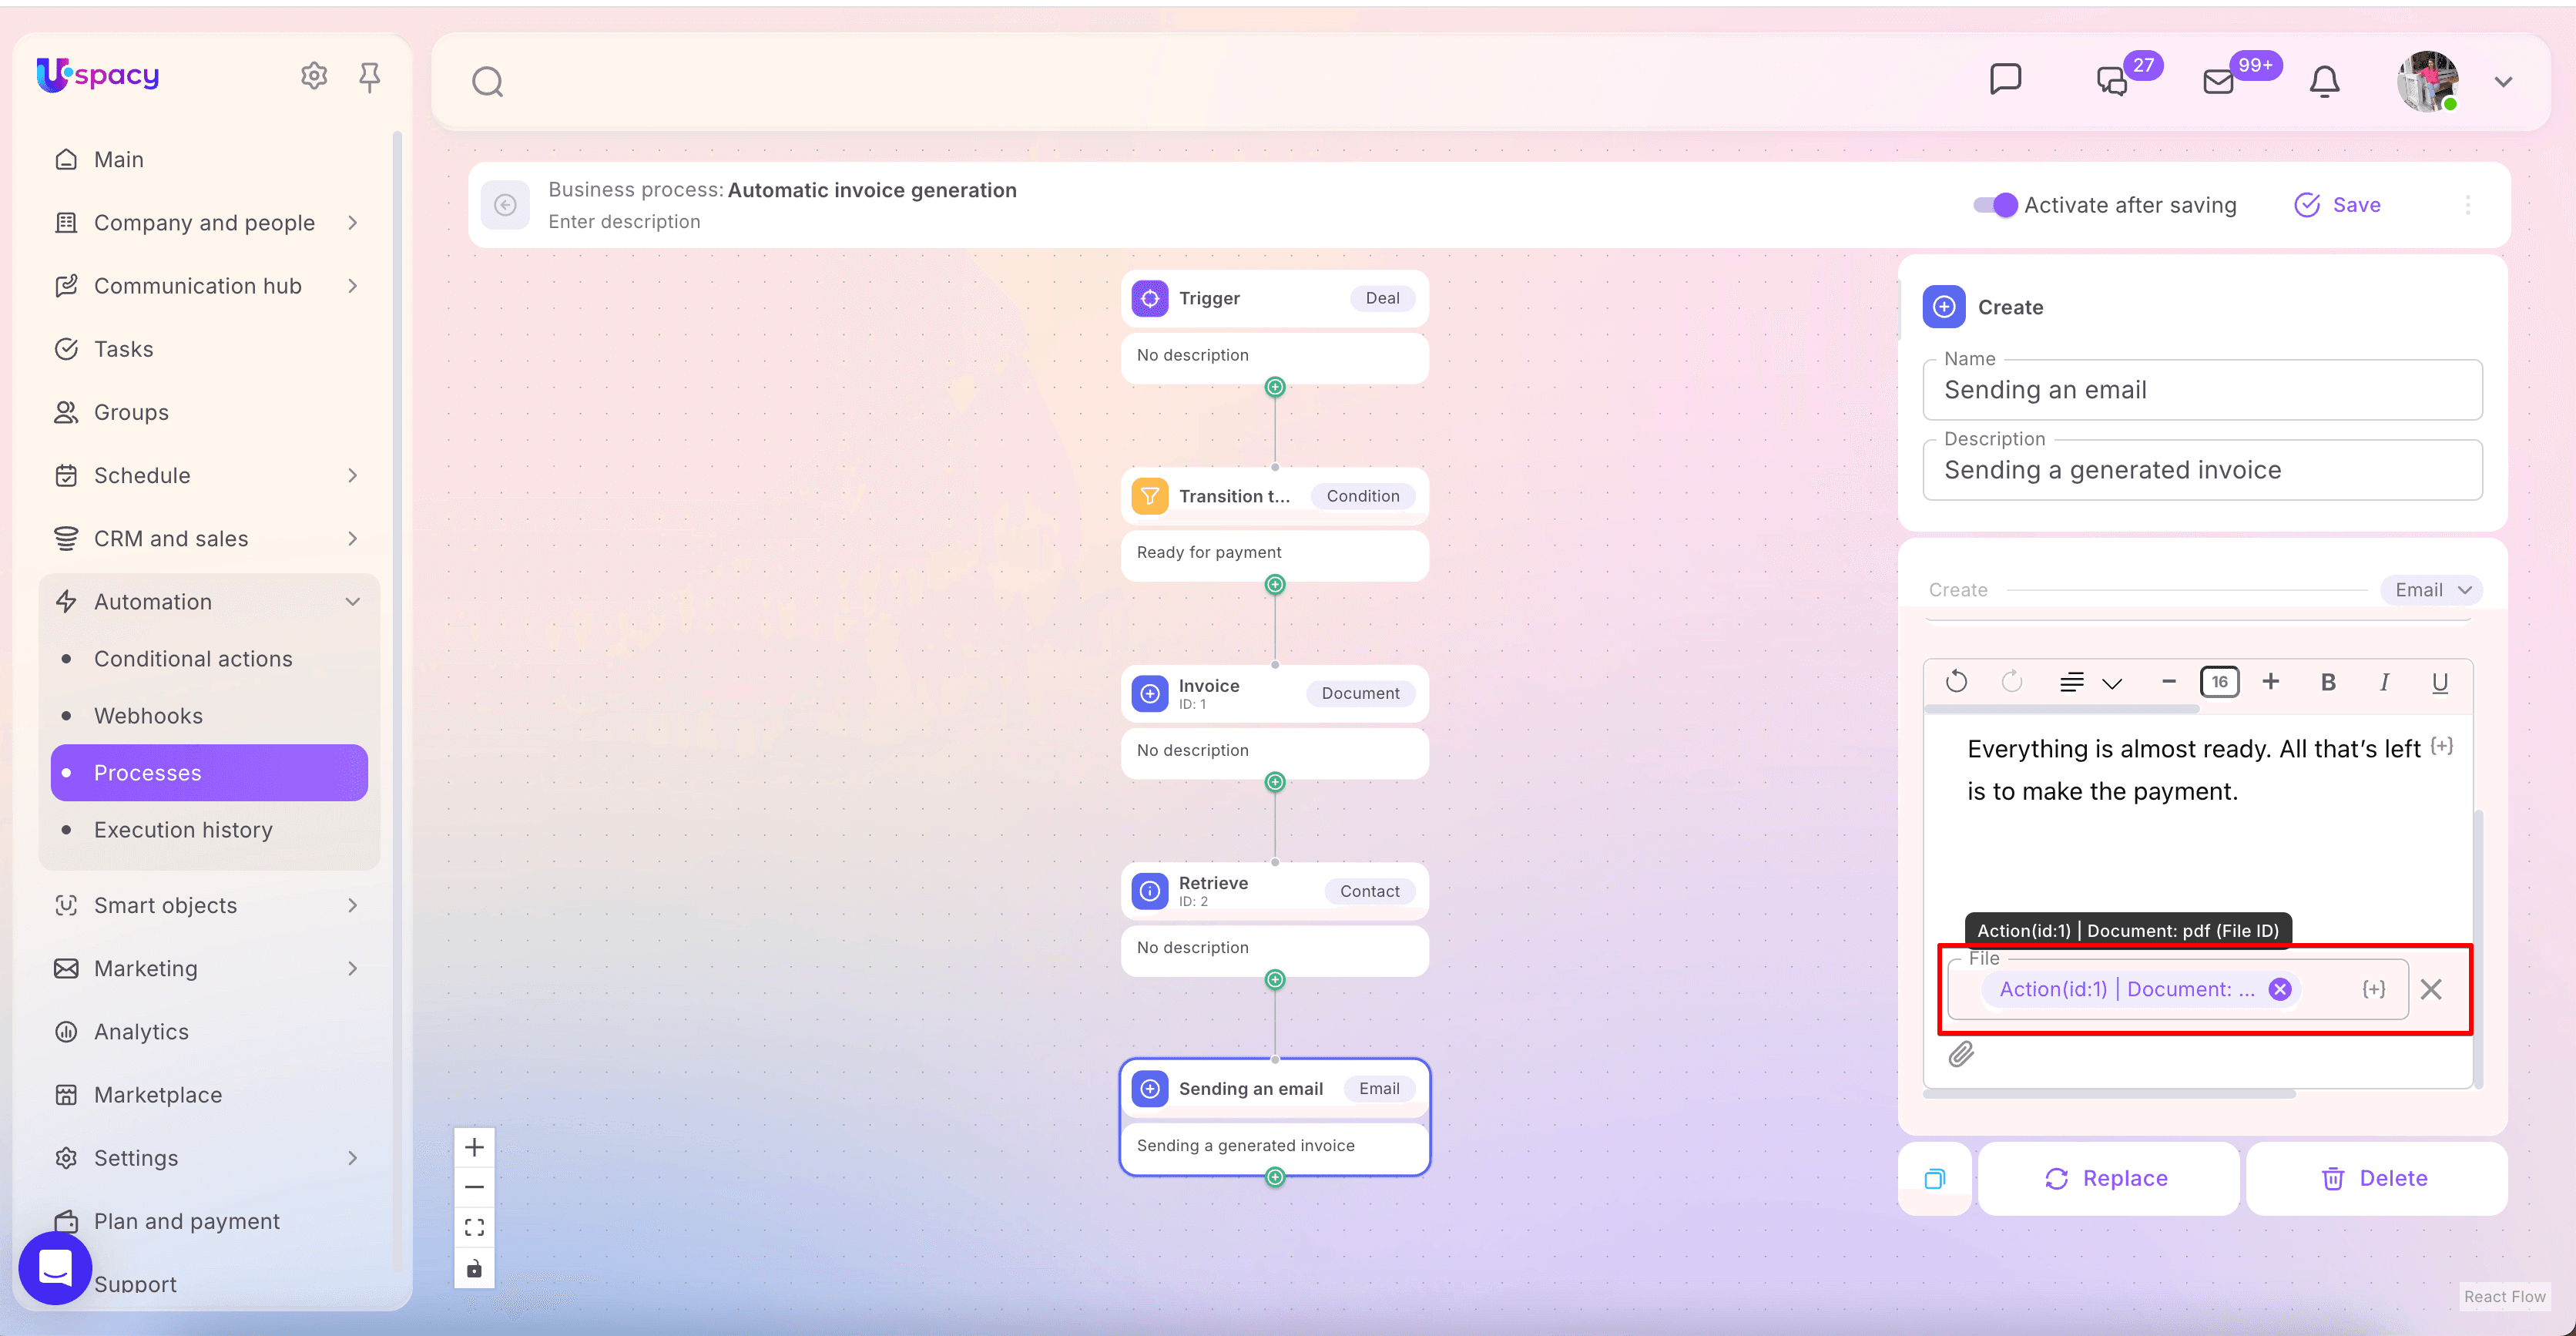Image resolution: width=2576 pixels, height=1336 pixels.
Task: Zoom in the flow canvas with plus control
Action: (474, 1147)
